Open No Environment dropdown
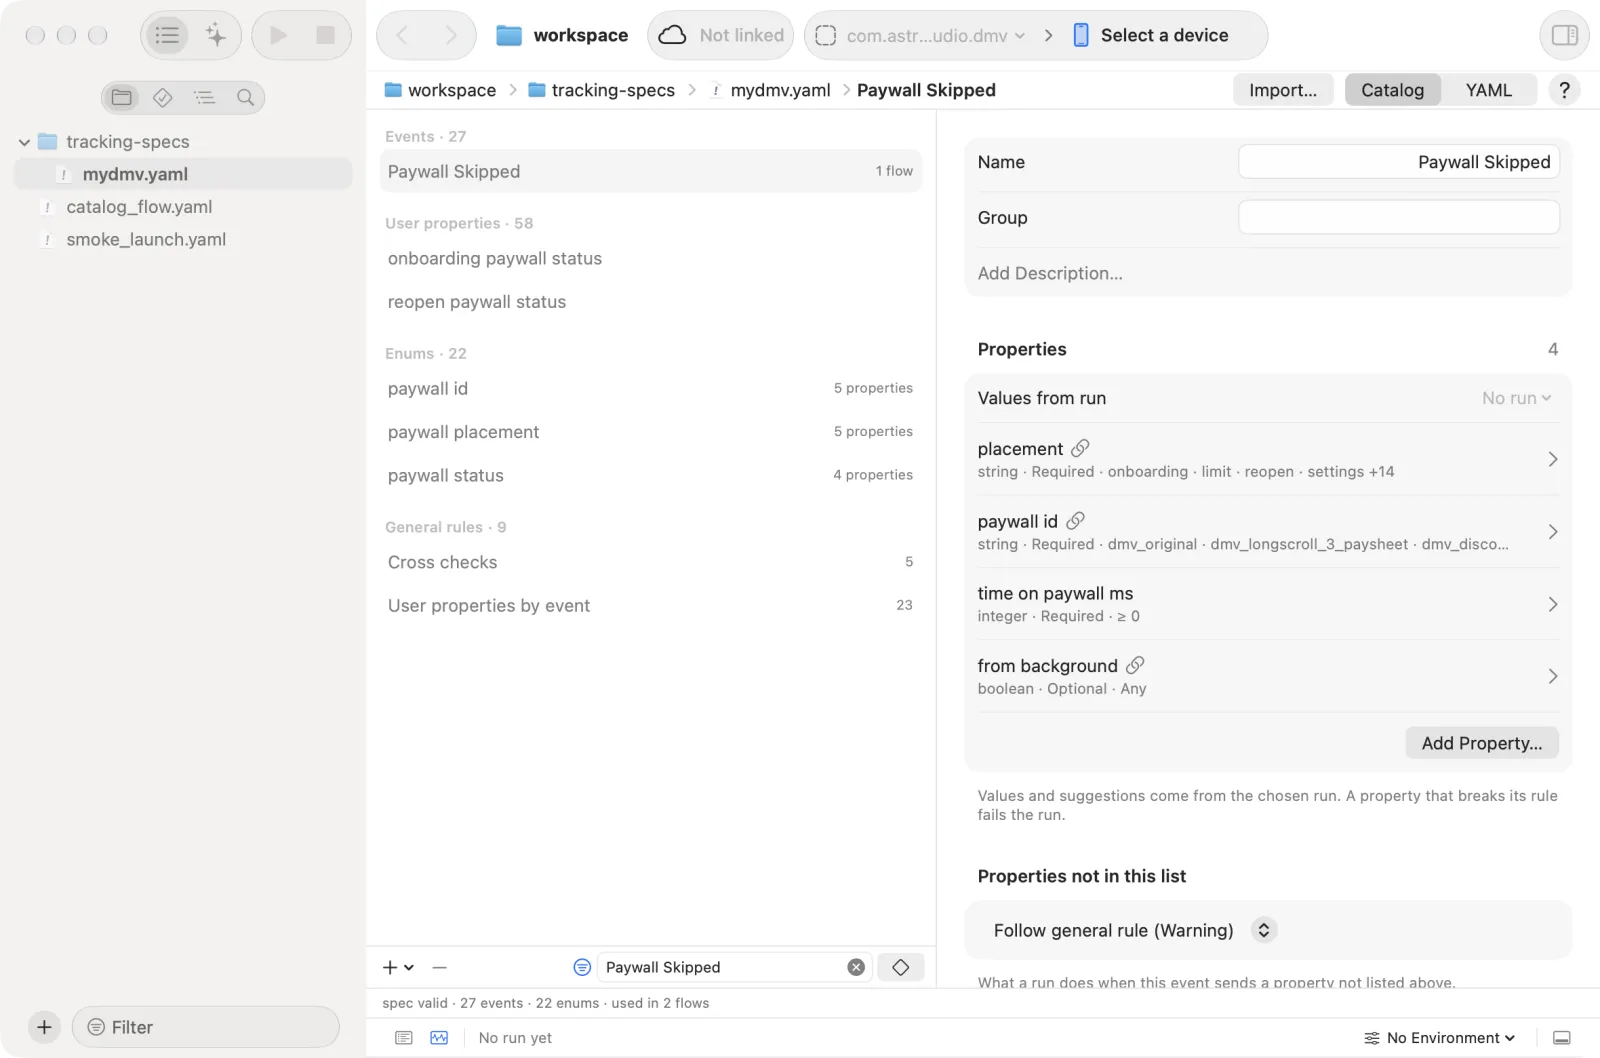 1439,1038
